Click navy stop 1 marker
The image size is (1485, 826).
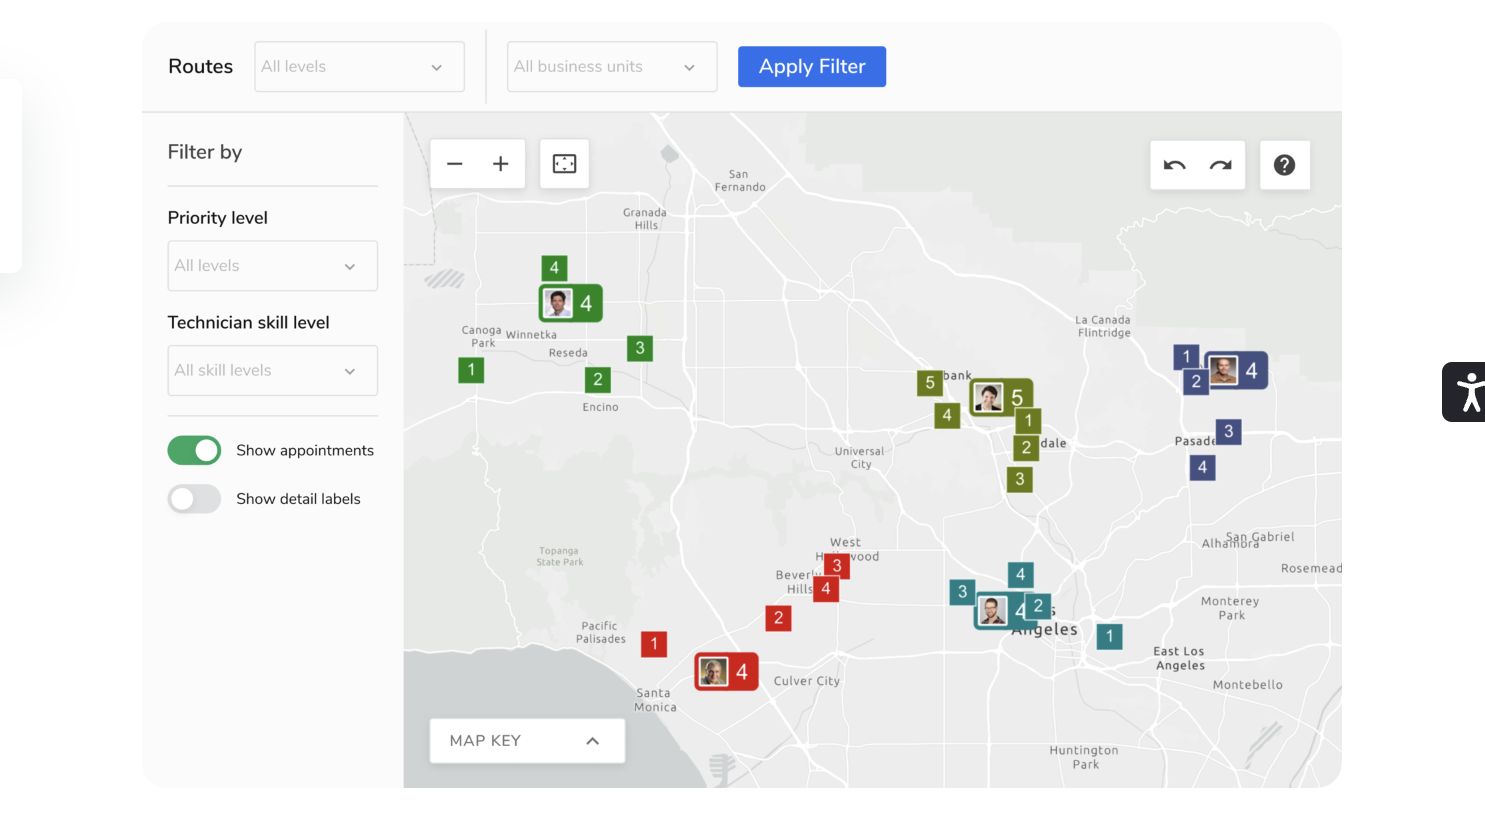pos(1186,356)
